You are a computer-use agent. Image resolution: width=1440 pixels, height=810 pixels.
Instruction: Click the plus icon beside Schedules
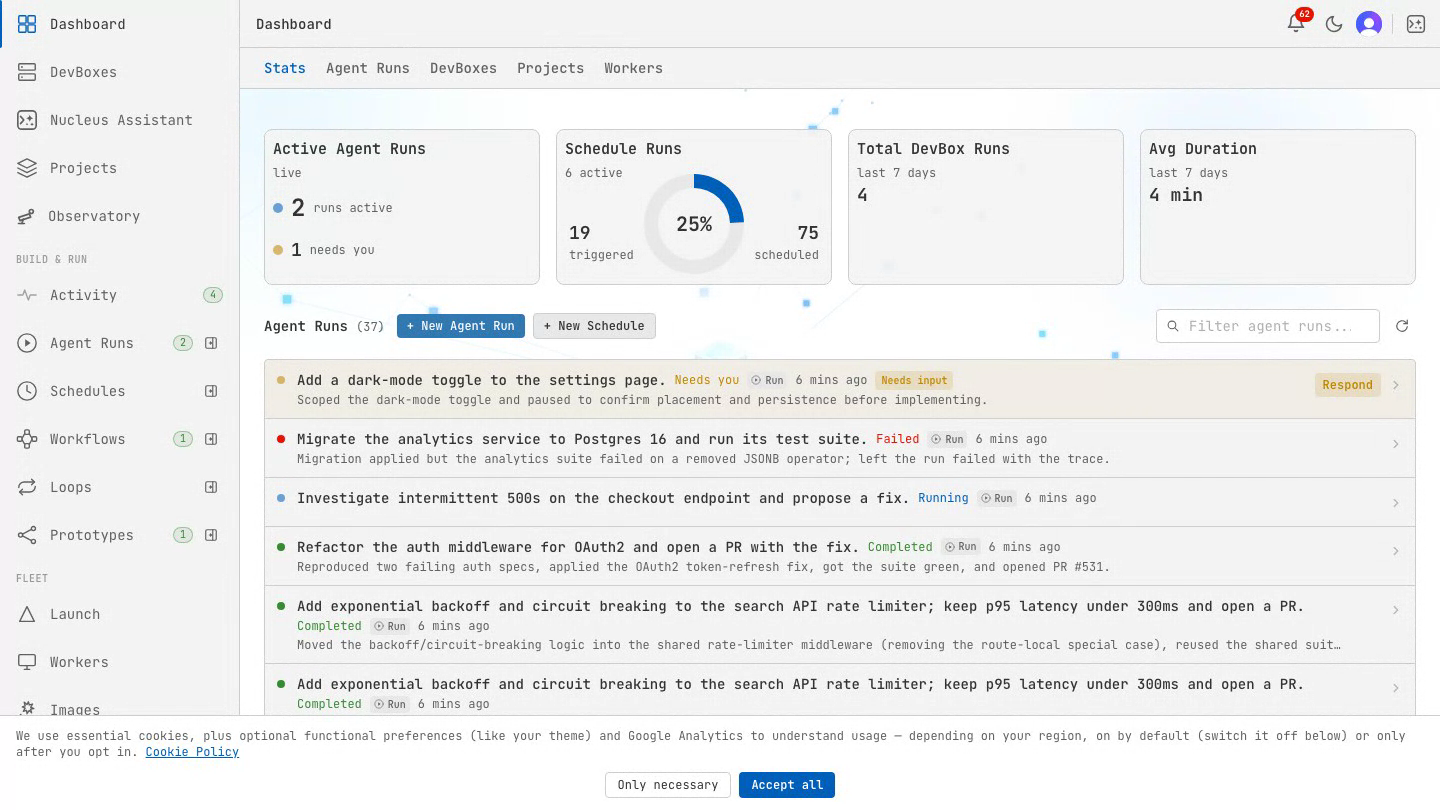211,391
